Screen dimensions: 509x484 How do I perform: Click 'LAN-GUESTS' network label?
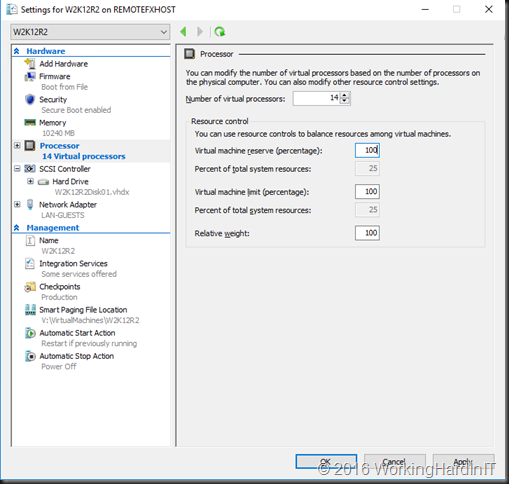[63, 215]
